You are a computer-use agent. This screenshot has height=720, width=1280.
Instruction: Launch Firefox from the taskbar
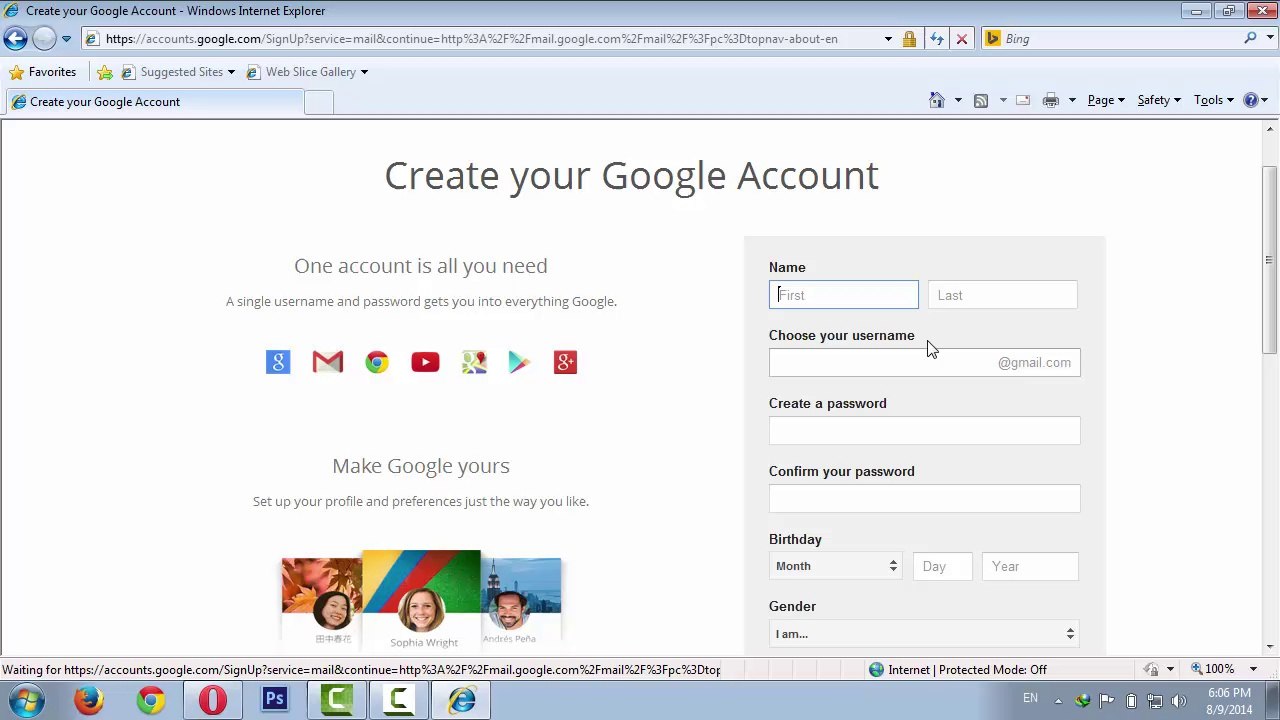89,700
